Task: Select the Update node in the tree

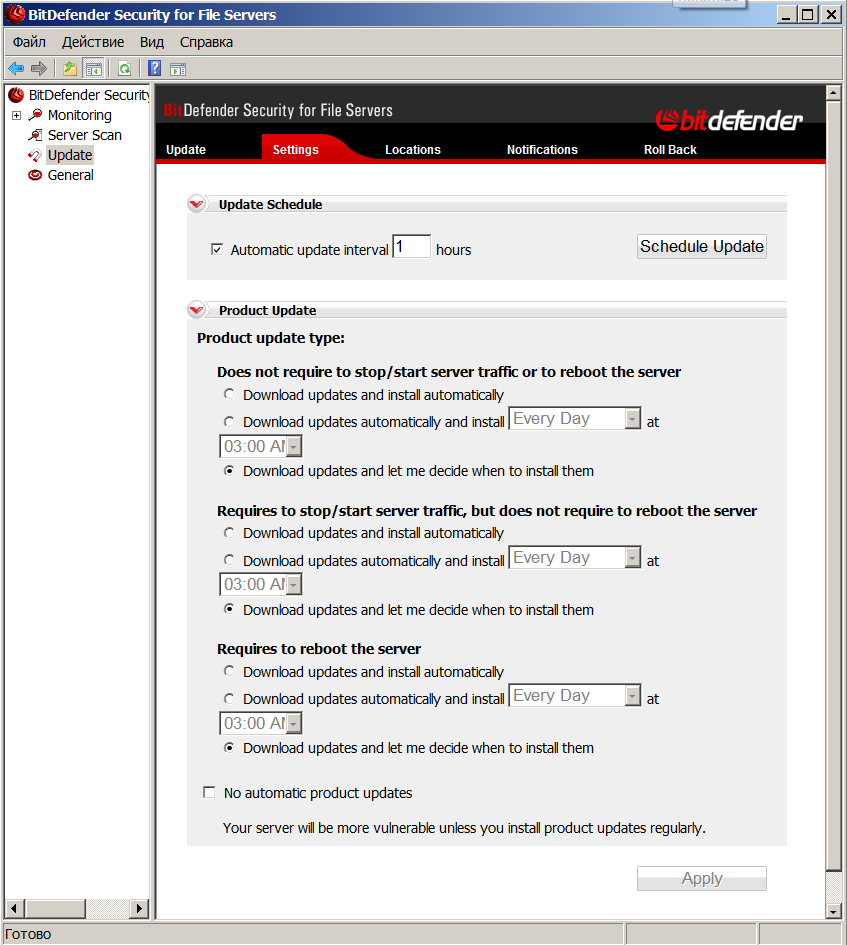Action: click(70, 155)
